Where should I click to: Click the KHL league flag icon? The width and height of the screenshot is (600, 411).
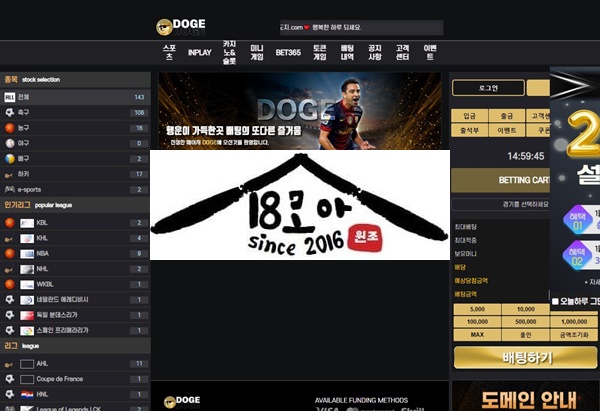(27, 238)
